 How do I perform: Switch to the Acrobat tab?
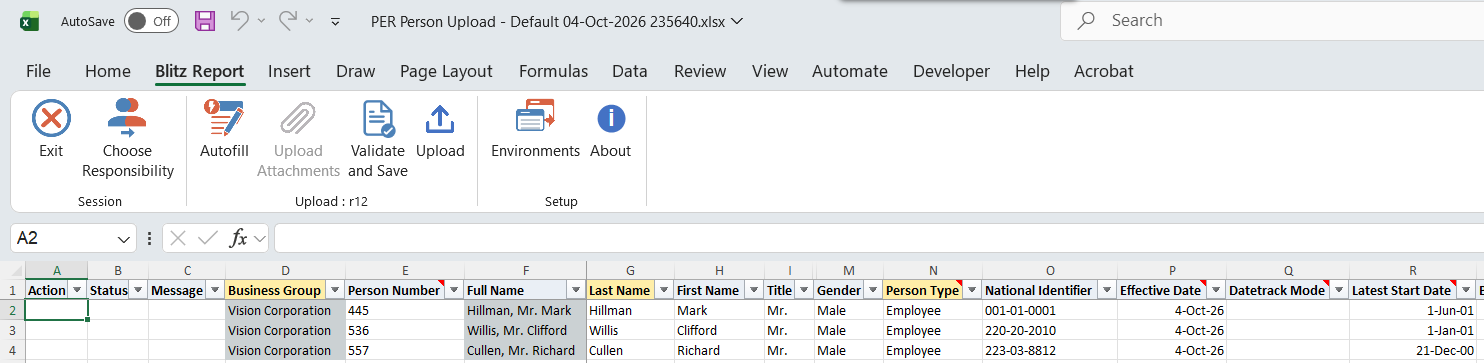pyautogui.click(x=1104, y=71)
